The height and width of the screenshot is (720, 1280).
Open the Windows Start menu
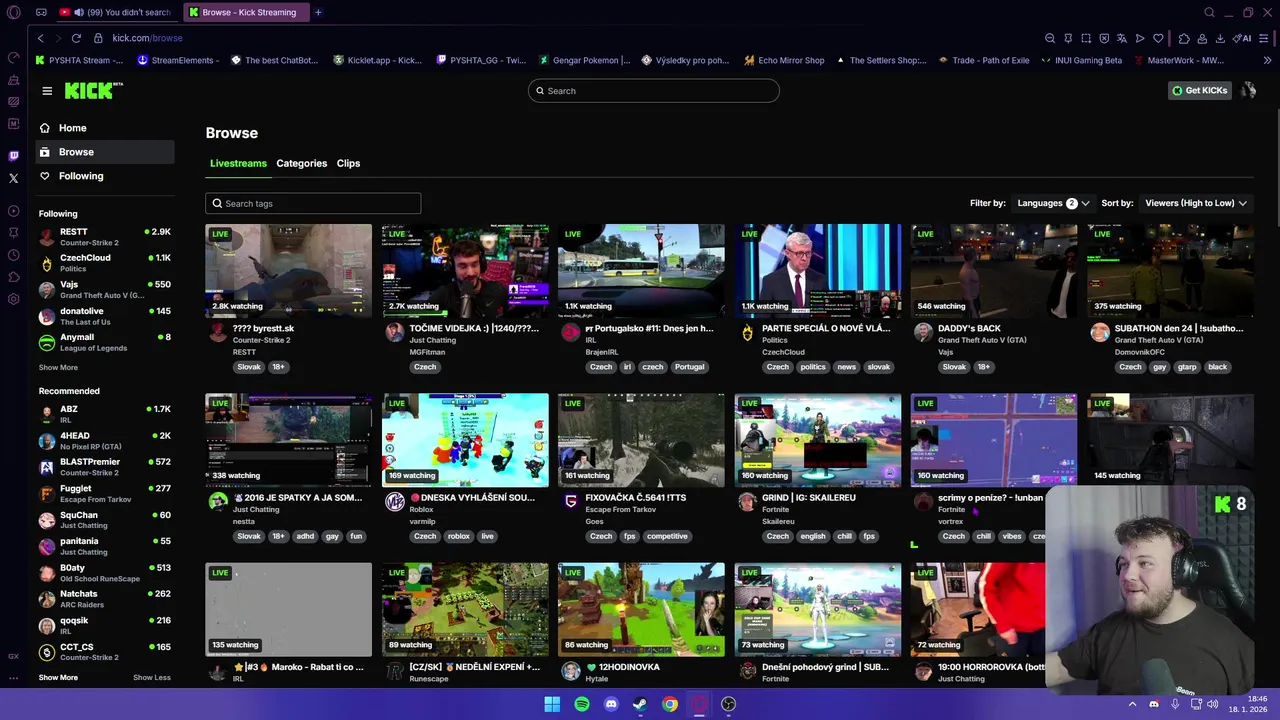click(552, 704)
